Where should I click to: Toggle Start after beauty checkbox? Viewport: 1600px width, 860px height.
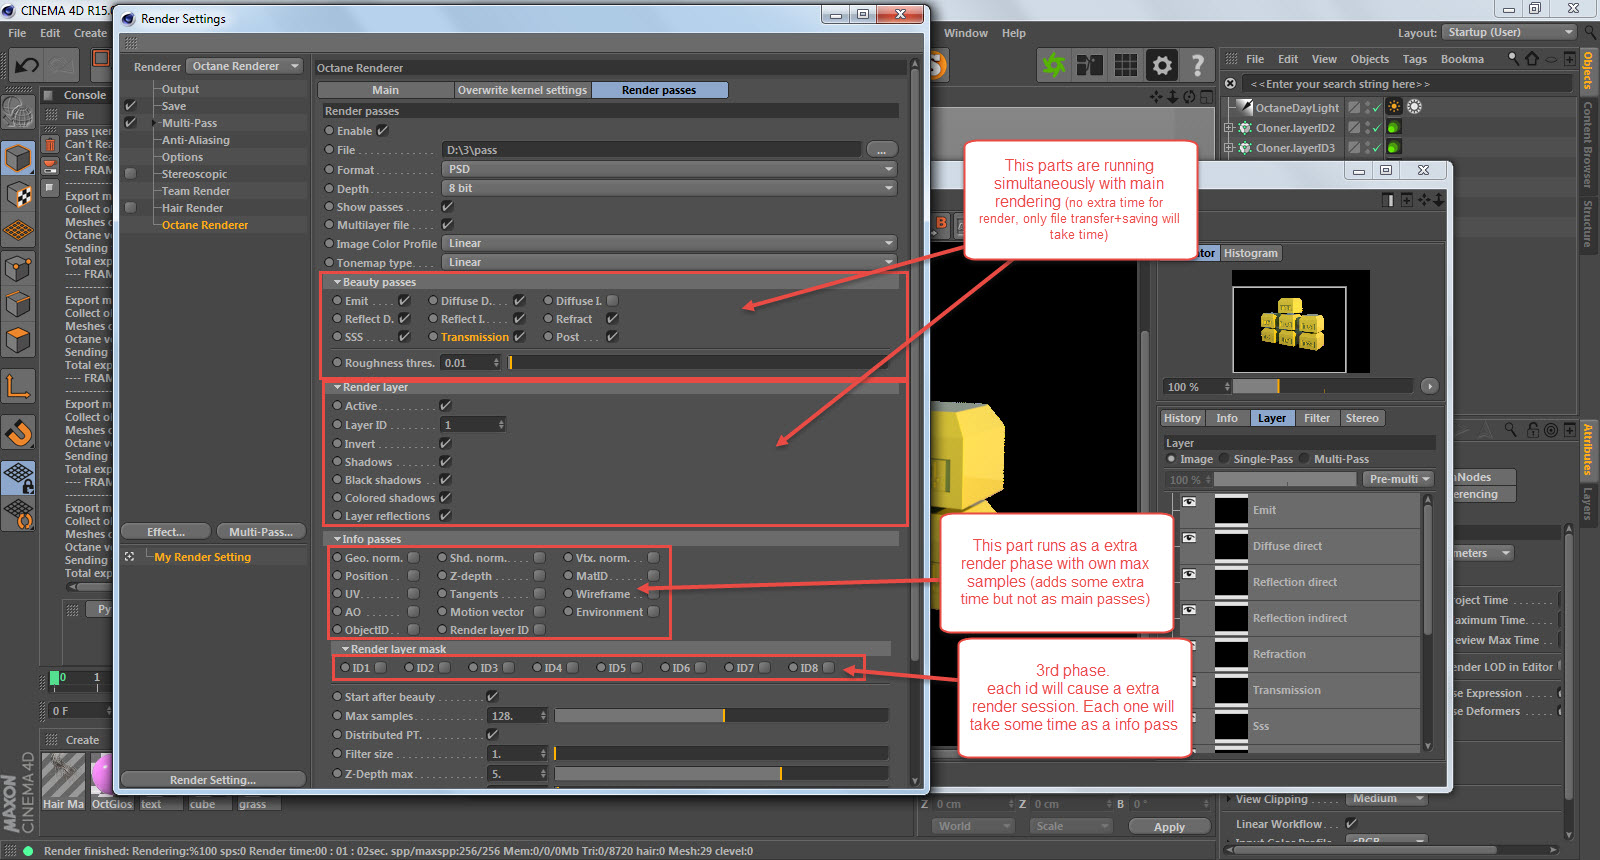(x=492, y=697)
